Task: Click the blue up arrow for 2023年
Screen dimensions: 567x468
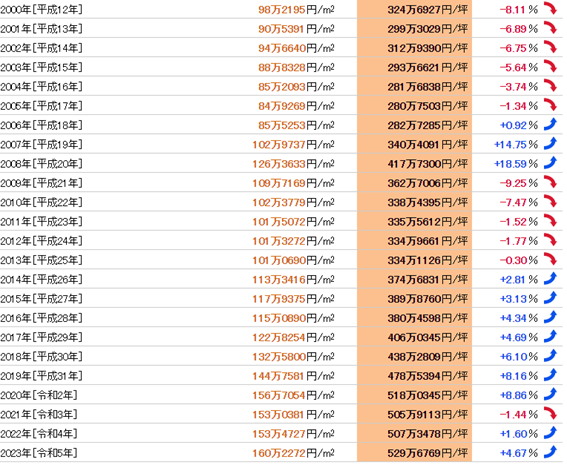Action: coord(550,452)
